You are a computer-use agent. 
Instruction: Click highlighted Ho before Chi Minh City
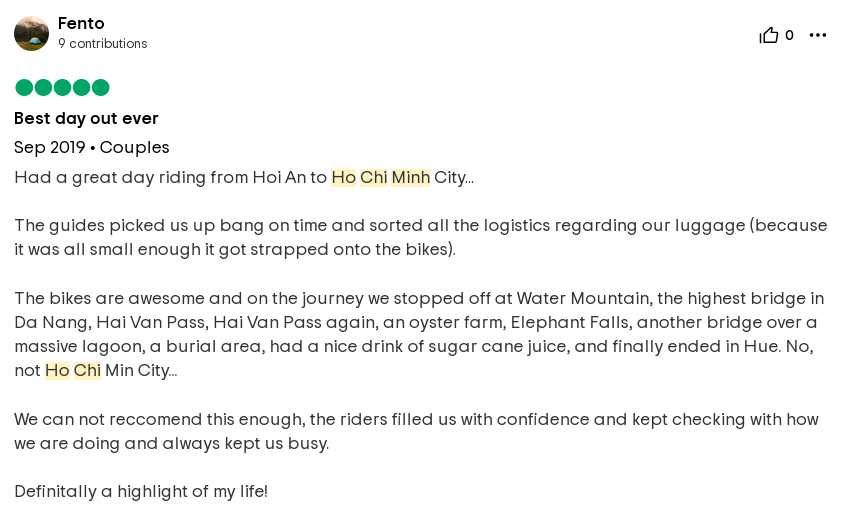click(344, 177)
